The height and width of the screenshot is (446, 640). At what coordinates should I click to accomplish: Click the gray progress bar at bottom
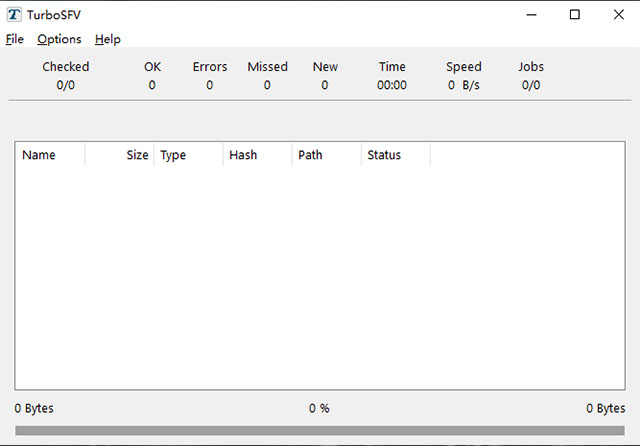click(320, 430)
